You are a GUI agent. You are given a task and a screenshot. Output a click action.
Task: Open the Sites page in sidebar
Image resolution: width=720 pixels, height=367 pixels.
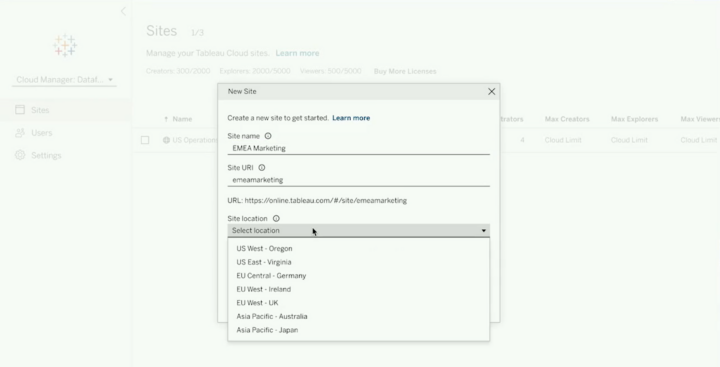click(66, 110)
